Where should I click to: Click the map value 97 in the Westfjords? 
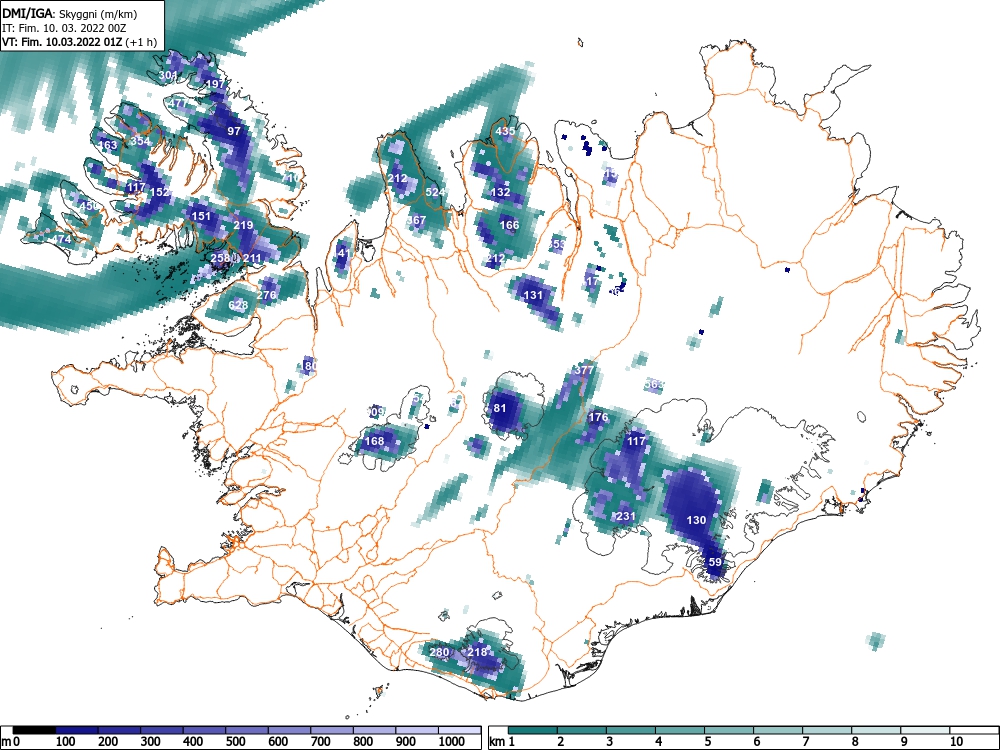pyautogui.click(x=234, y=131)
